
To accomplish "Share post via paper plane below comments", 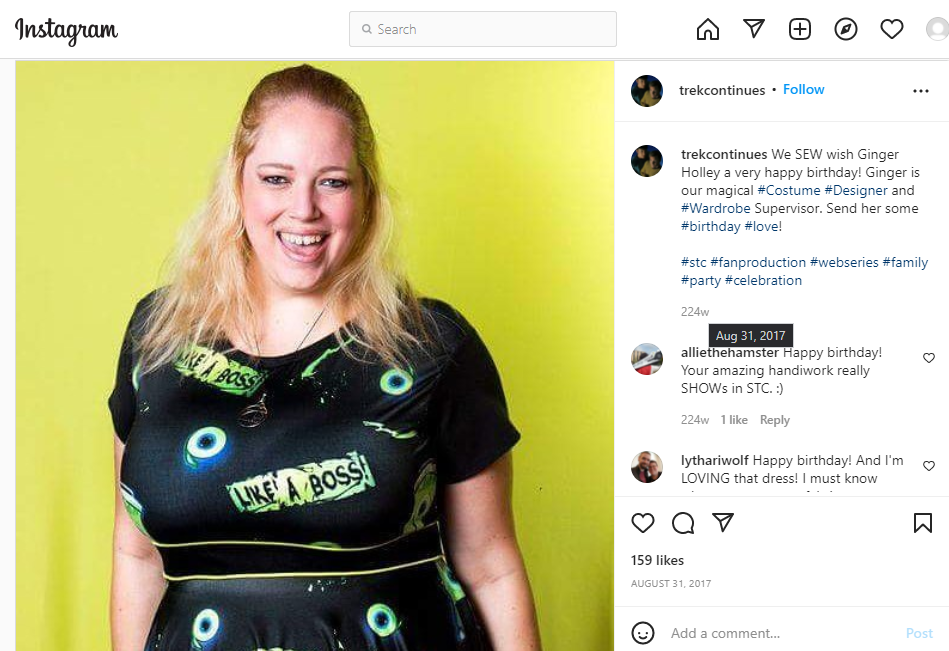I will coord(723,522).
